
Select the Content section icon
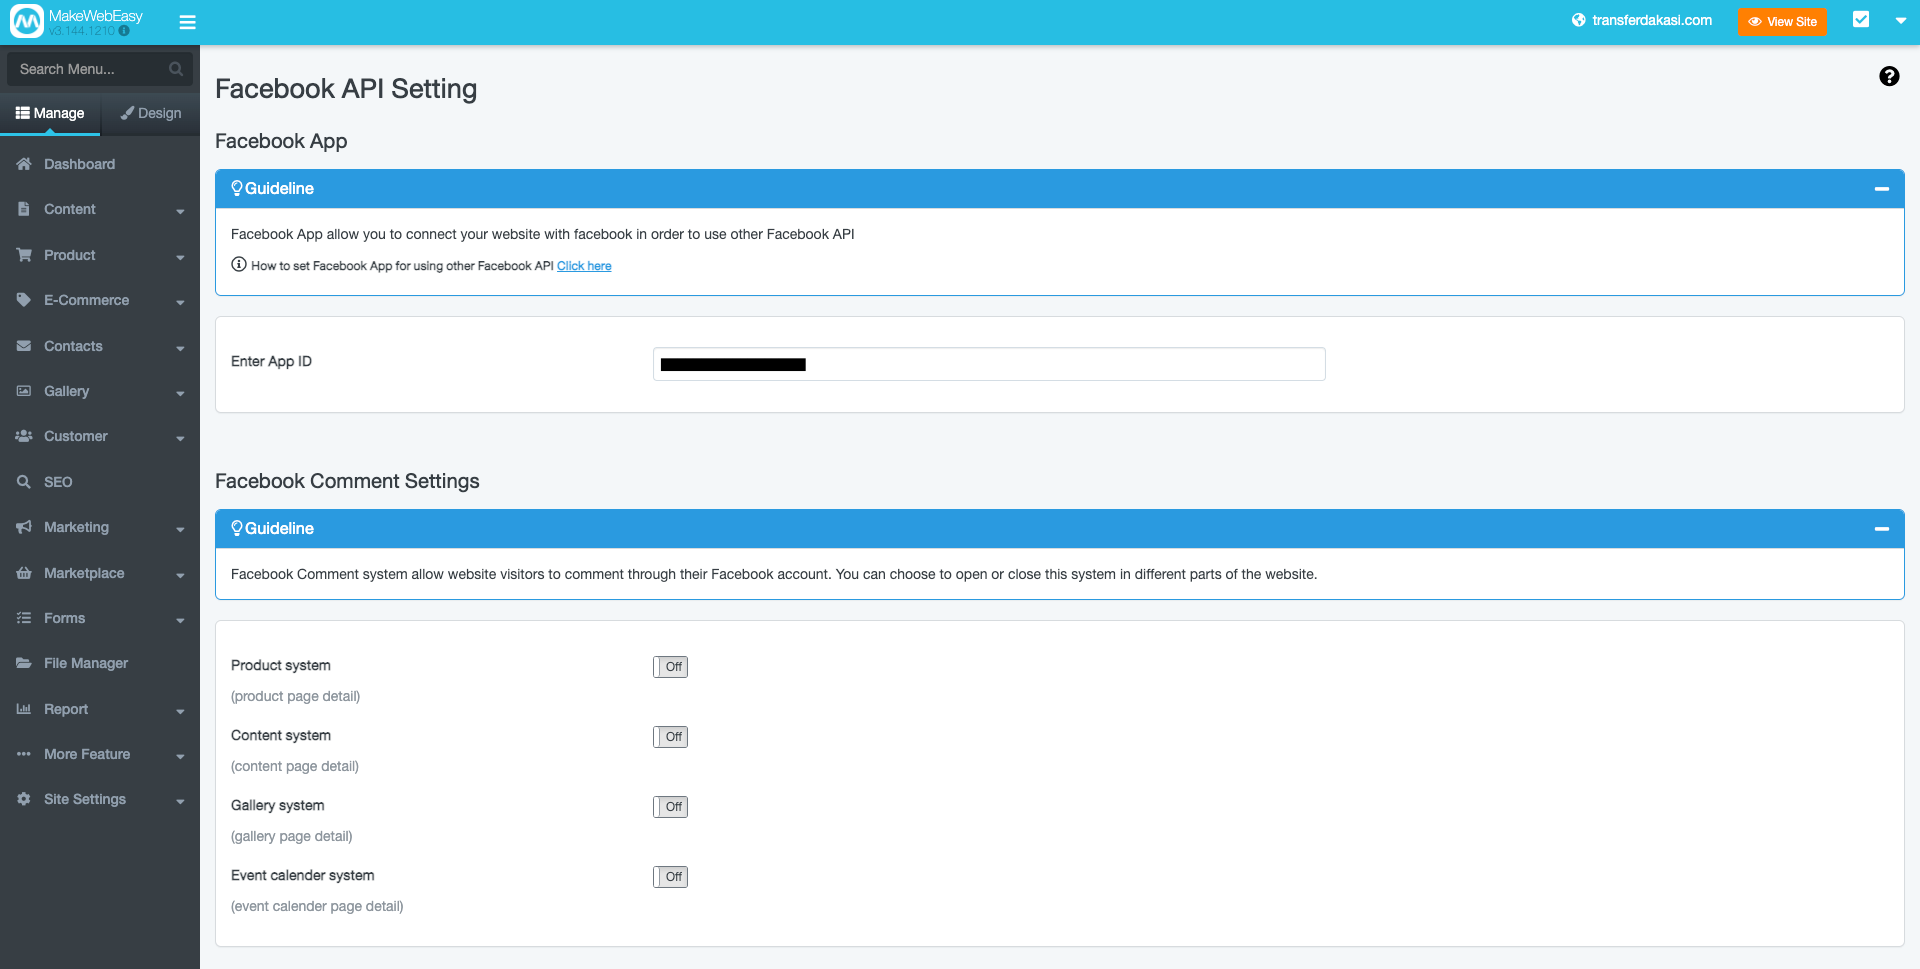22,209
